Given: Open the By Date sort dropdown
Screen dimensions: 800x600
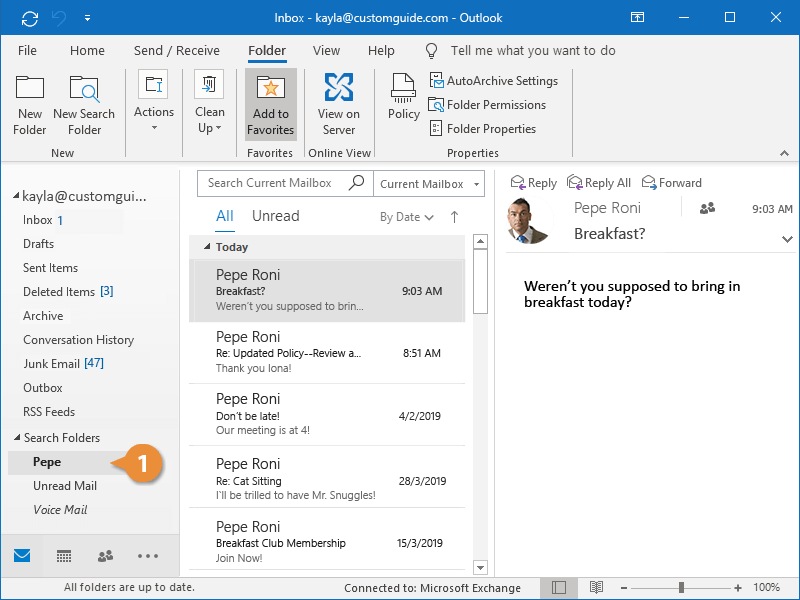Looking at the screenshot, I should tap(407, 217).
